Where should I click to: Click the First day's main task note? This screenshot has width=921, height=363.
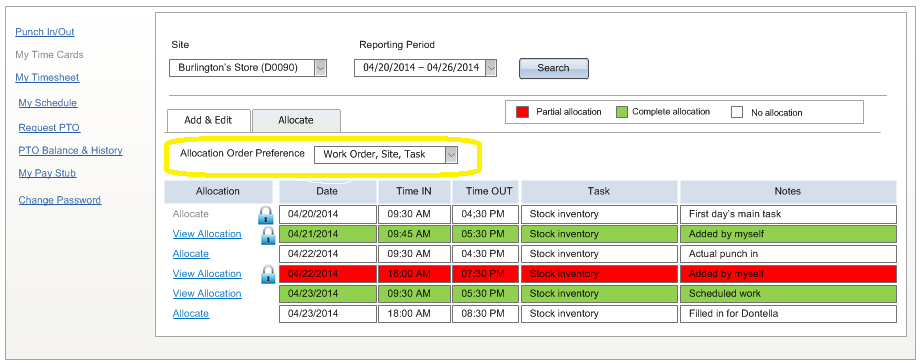coord(788,214)
